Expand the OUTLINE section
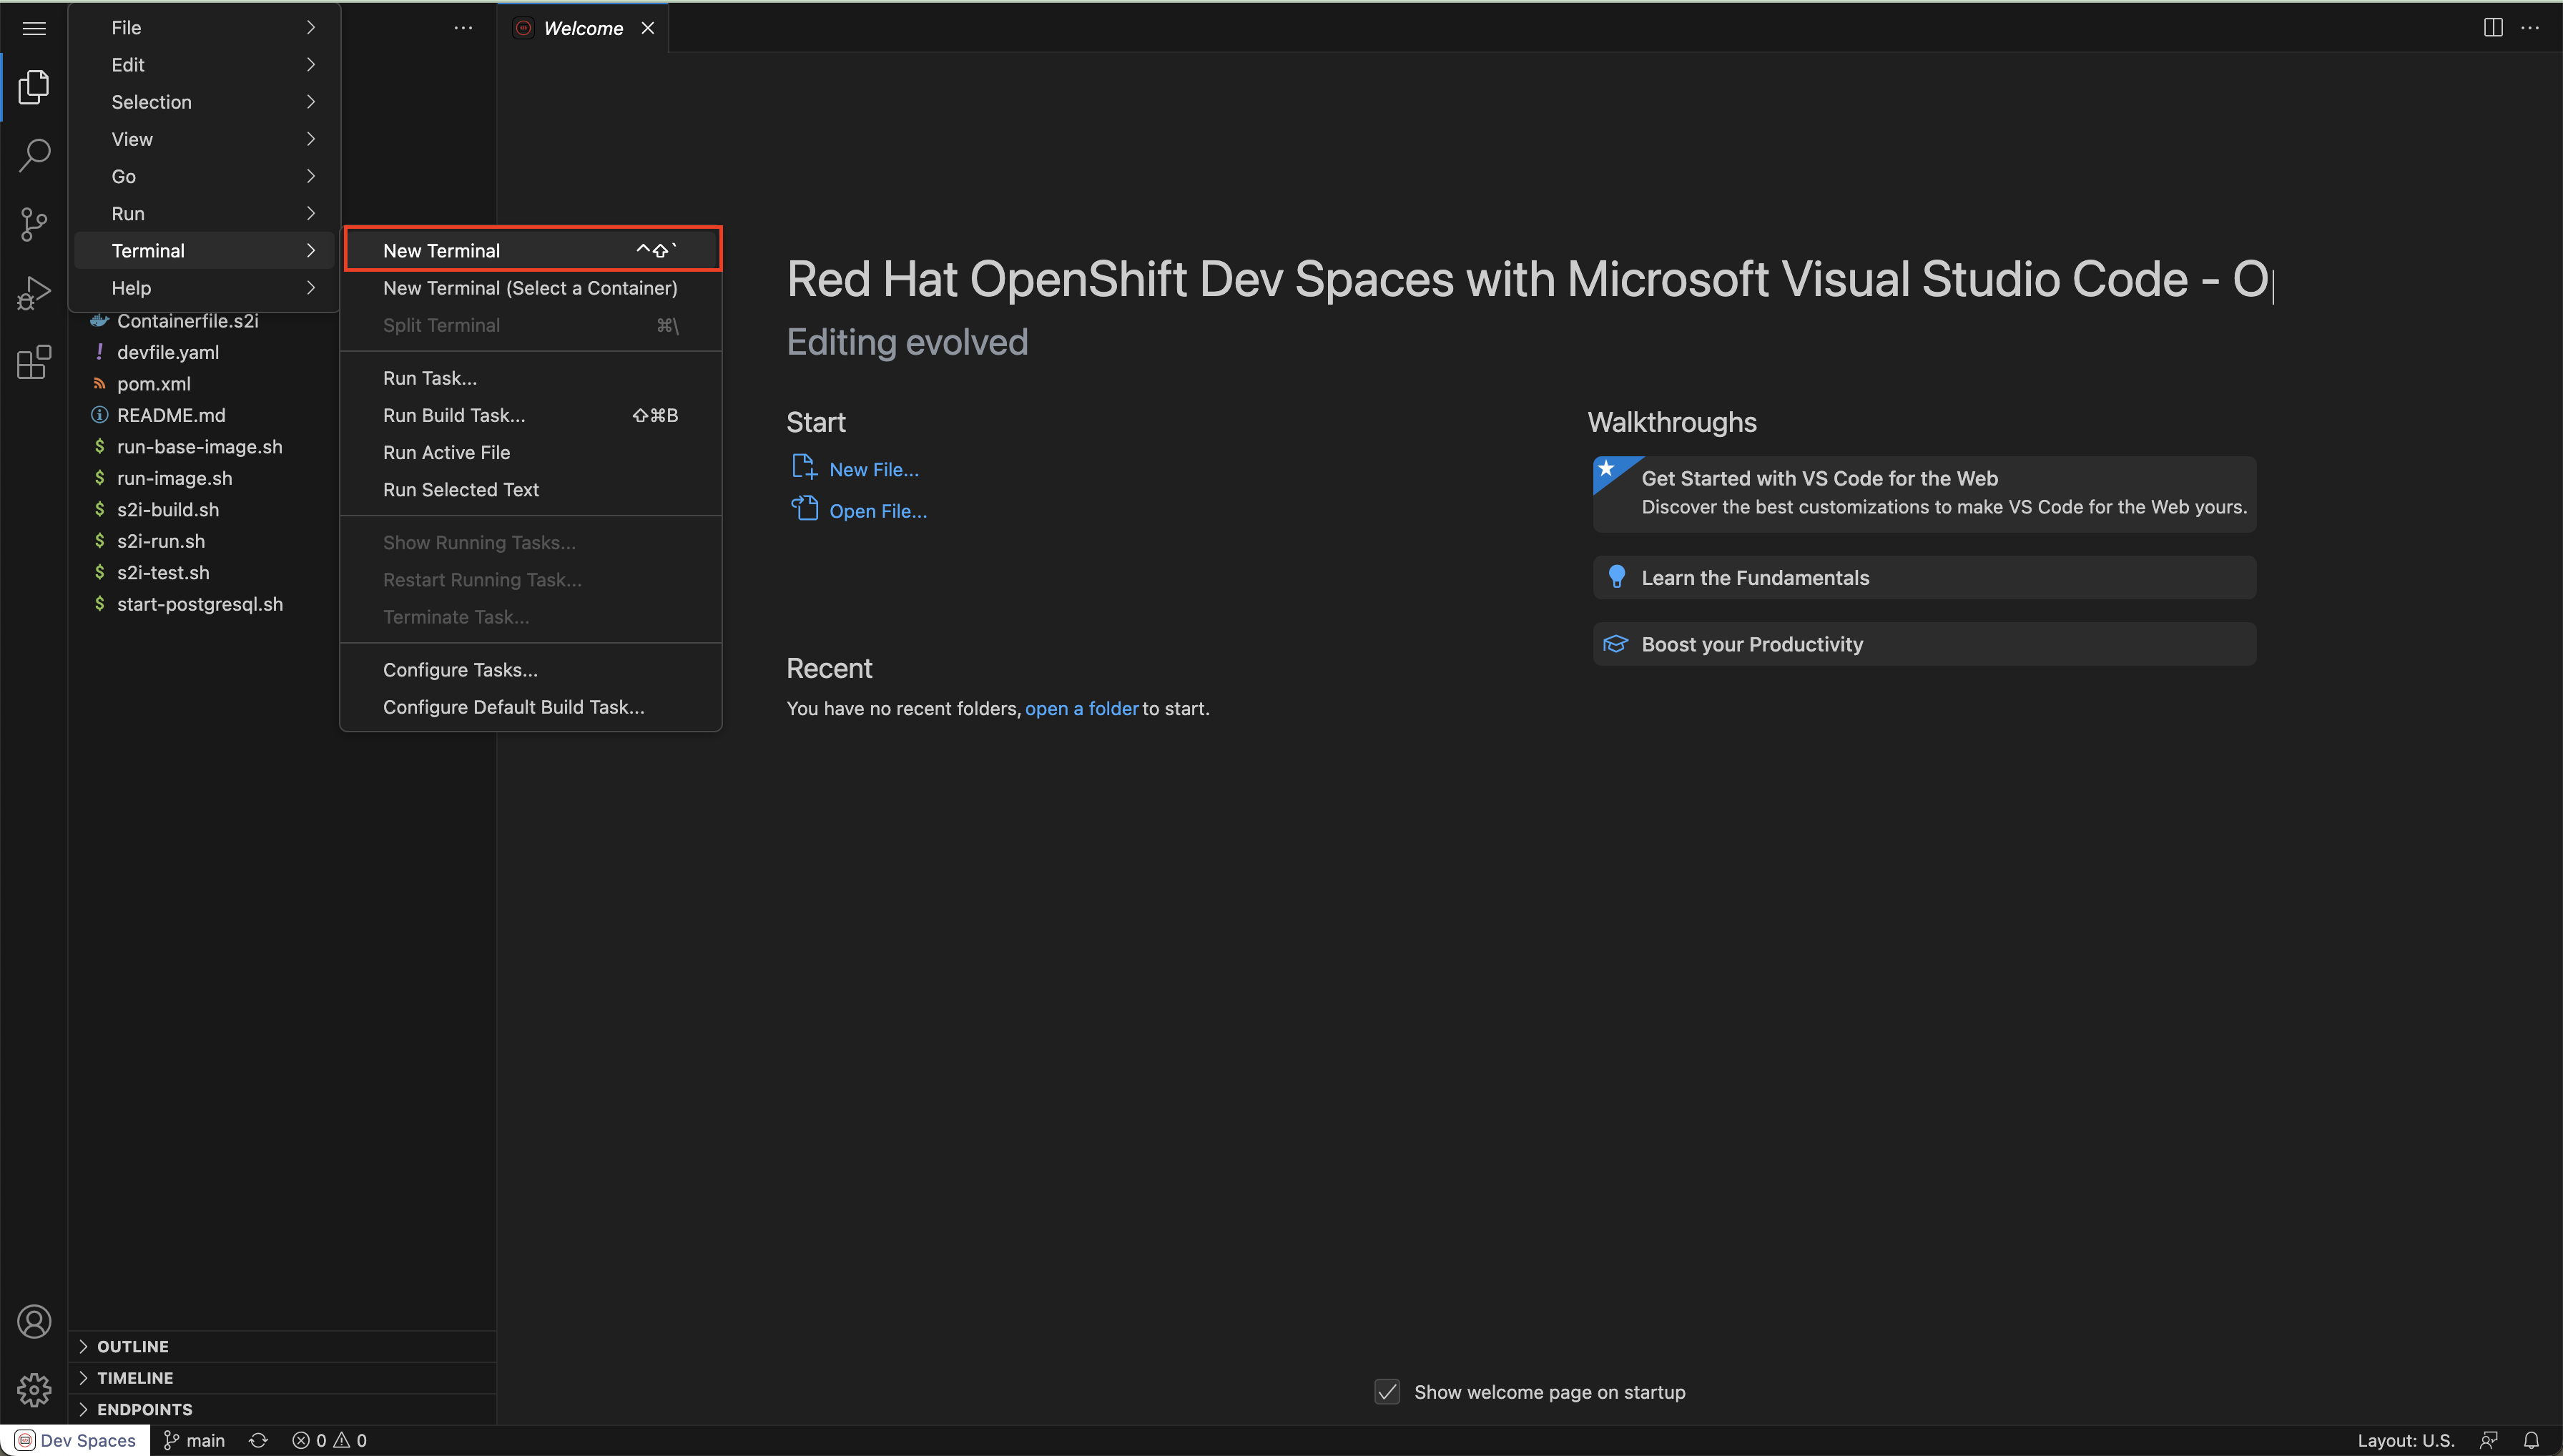This screenshot has height=1456, width=2563. (x=282, y=1346)
